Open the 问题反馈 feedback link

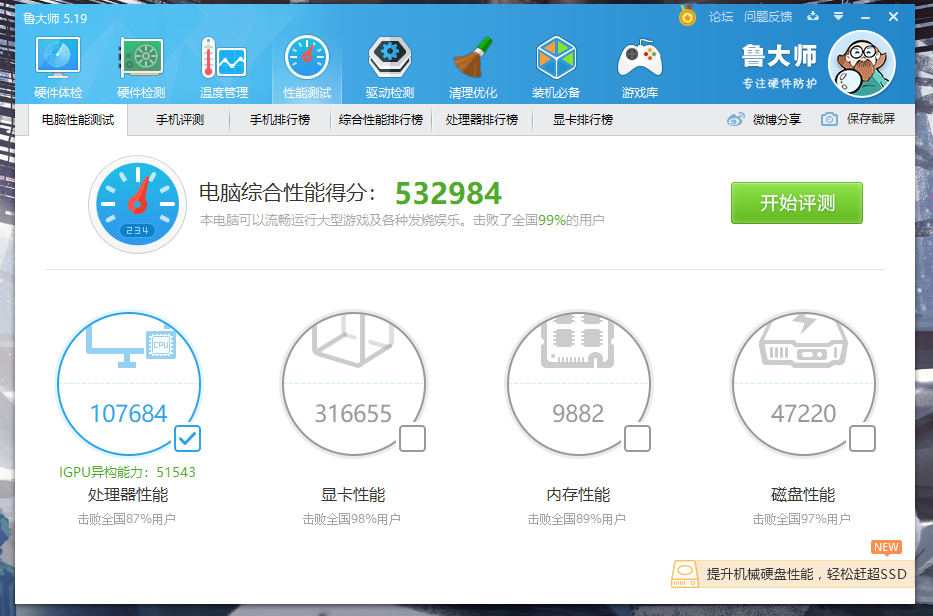coord(768,17)
